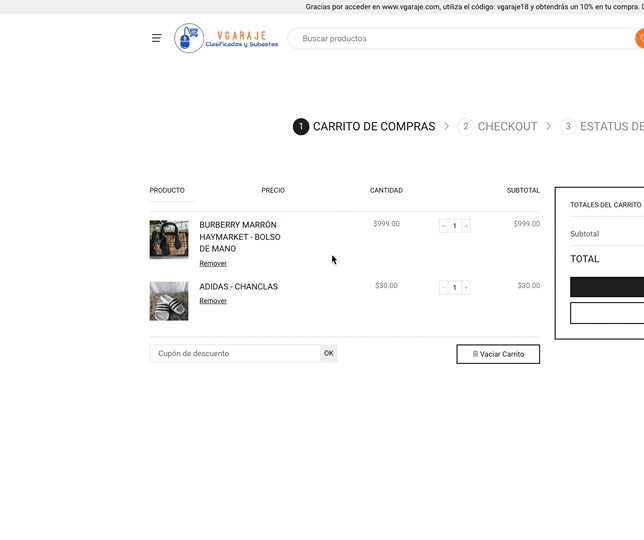
Task: Click the PRODUCTO column header
Action: [167, 191]
